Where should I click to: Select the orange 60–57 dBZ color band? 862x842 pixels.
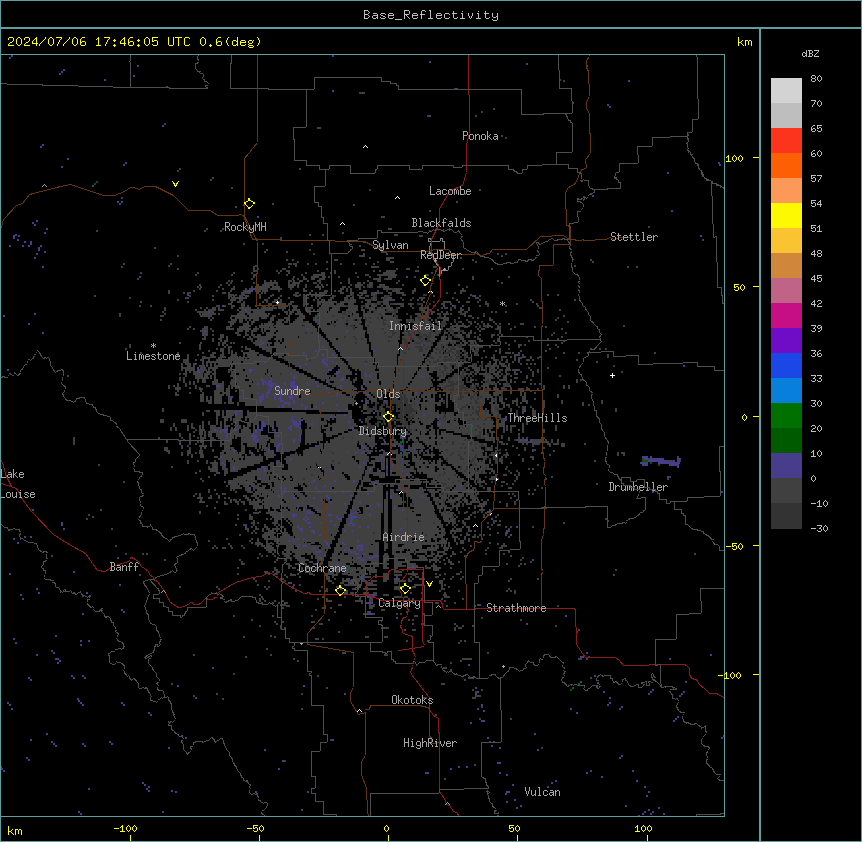786,165
